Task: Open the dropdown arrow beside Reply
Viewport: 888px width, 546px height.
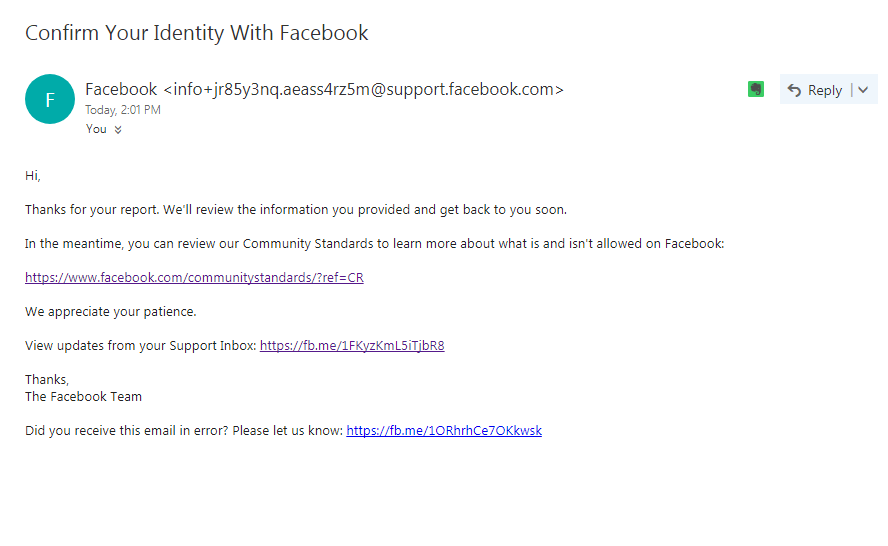Action: click(x=862, y=90)
